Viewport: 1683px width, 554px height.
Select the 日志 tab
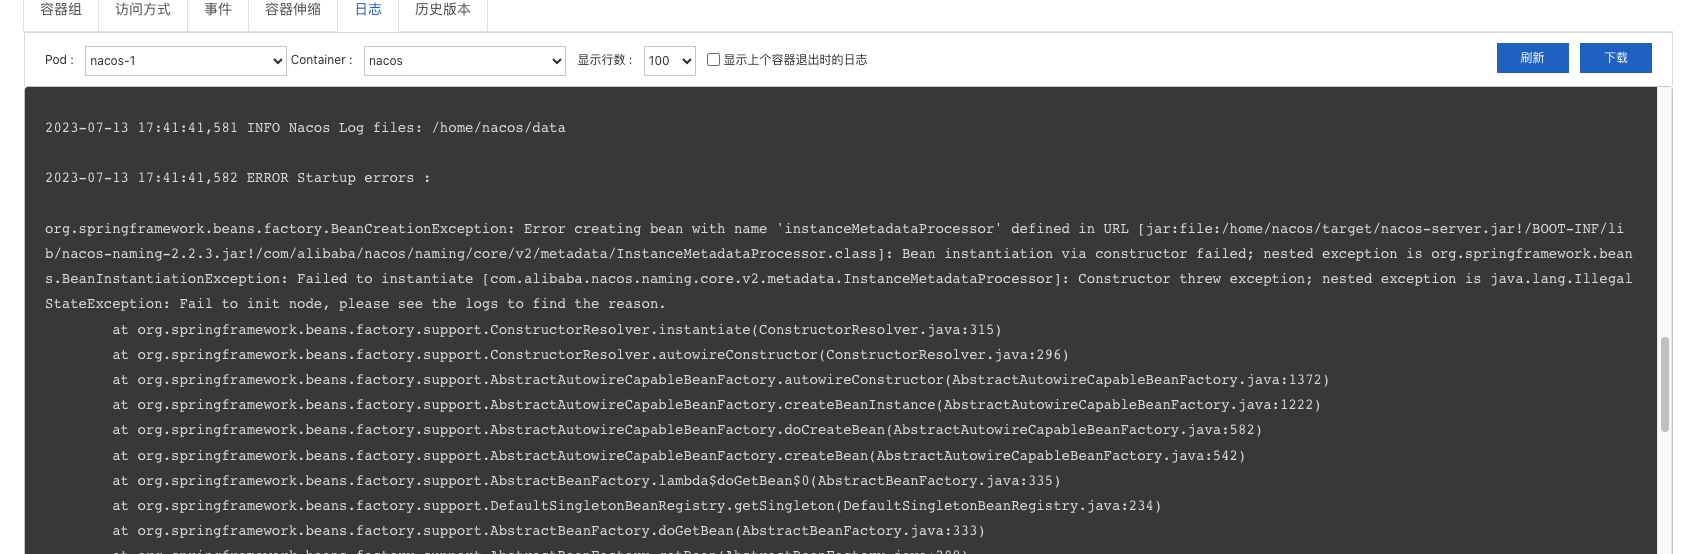tap(368, 10)
